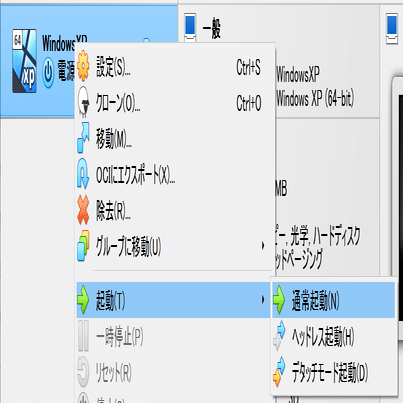Click the stacked squares icon for グループに移動(U)
The height and width of the screenshot is (403, 403).
coord(83,246)
